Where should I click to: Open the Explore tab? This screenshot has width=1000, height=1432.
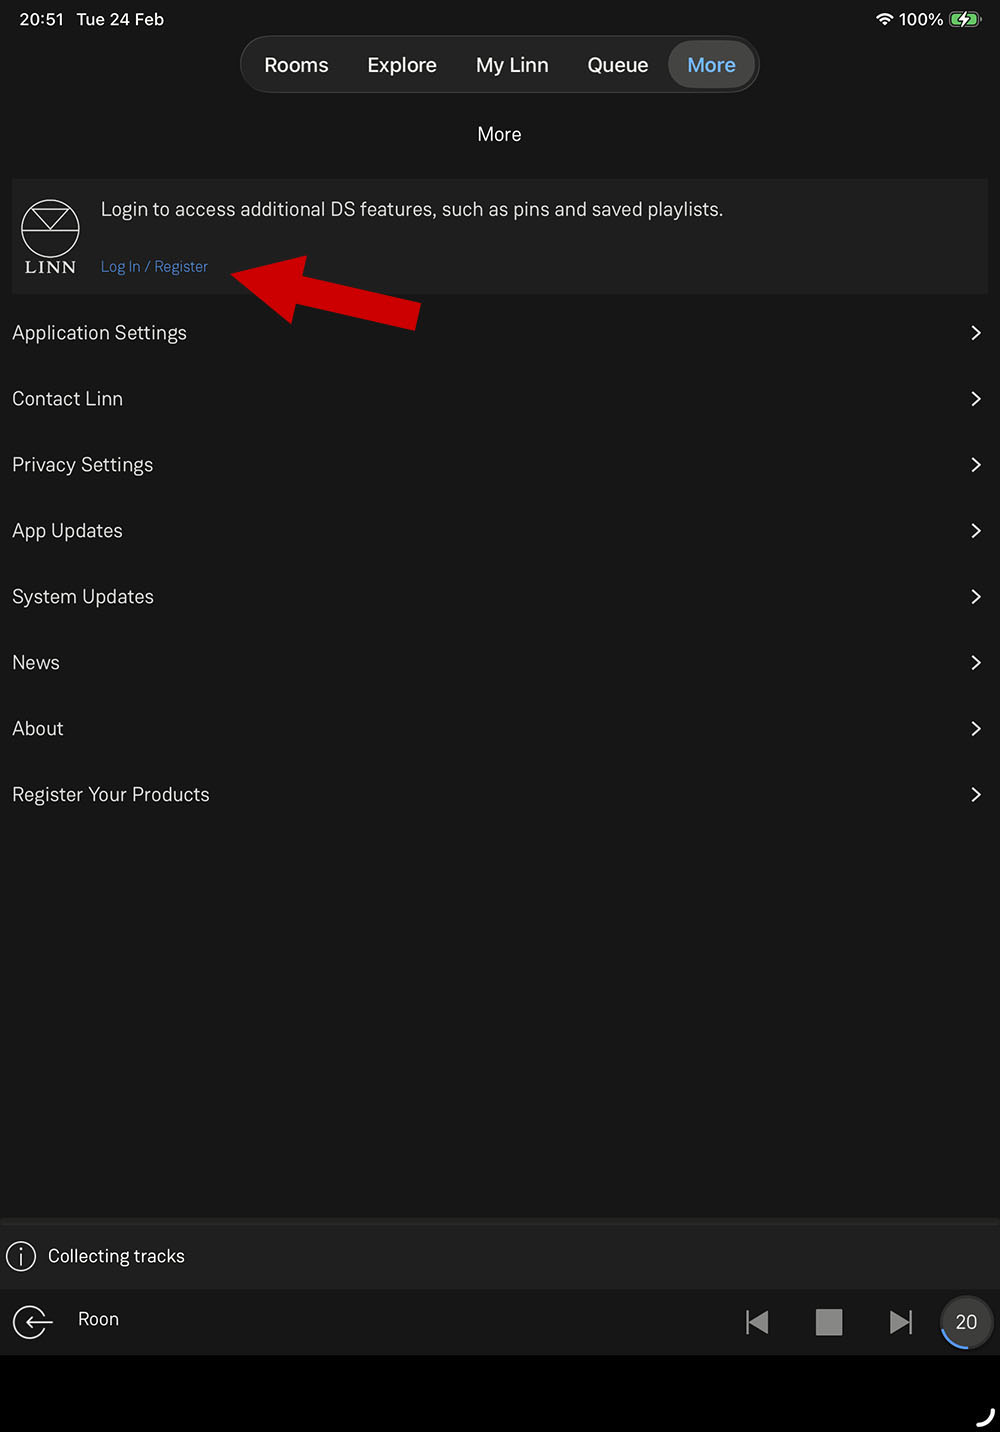[x=402, y=65]
